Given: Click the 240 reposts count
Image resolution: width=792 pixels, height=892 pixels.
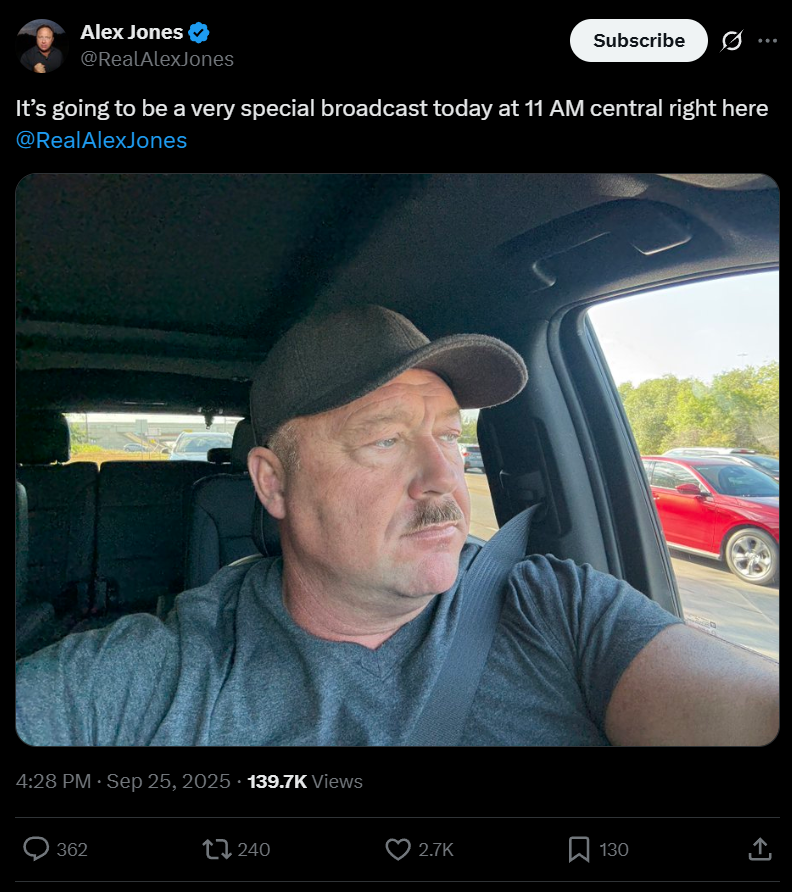Looking at the screenshot, I should tap(254, 849).
